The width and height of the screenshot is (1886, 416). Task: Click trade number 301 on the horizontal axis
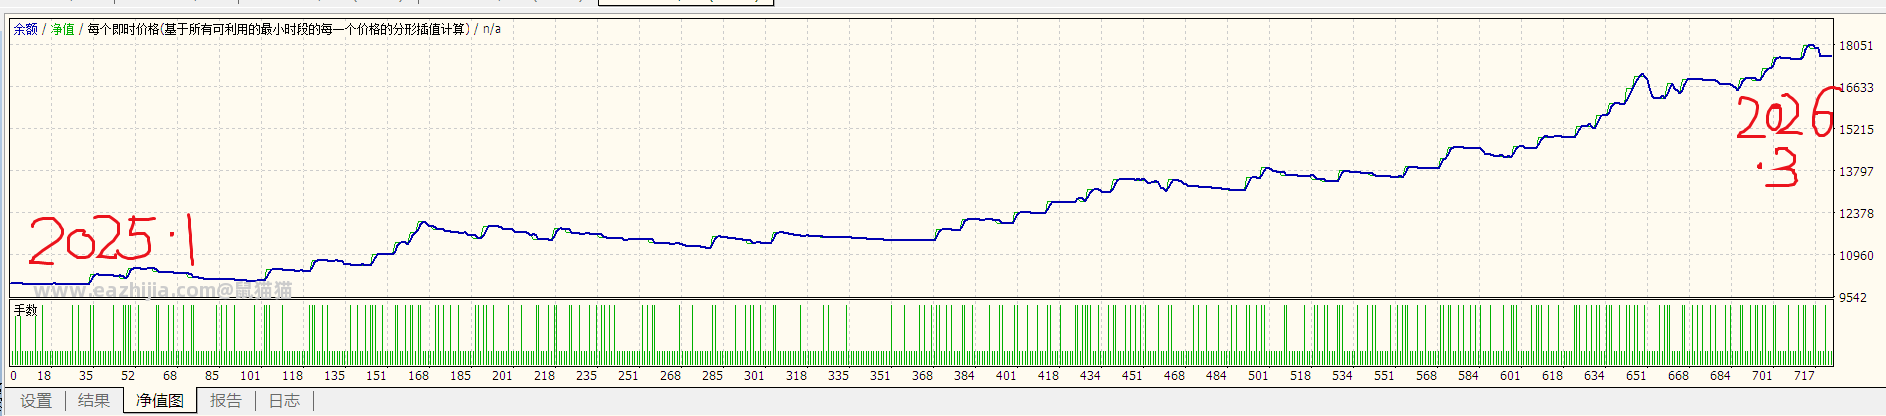click(x=754, y=376)
